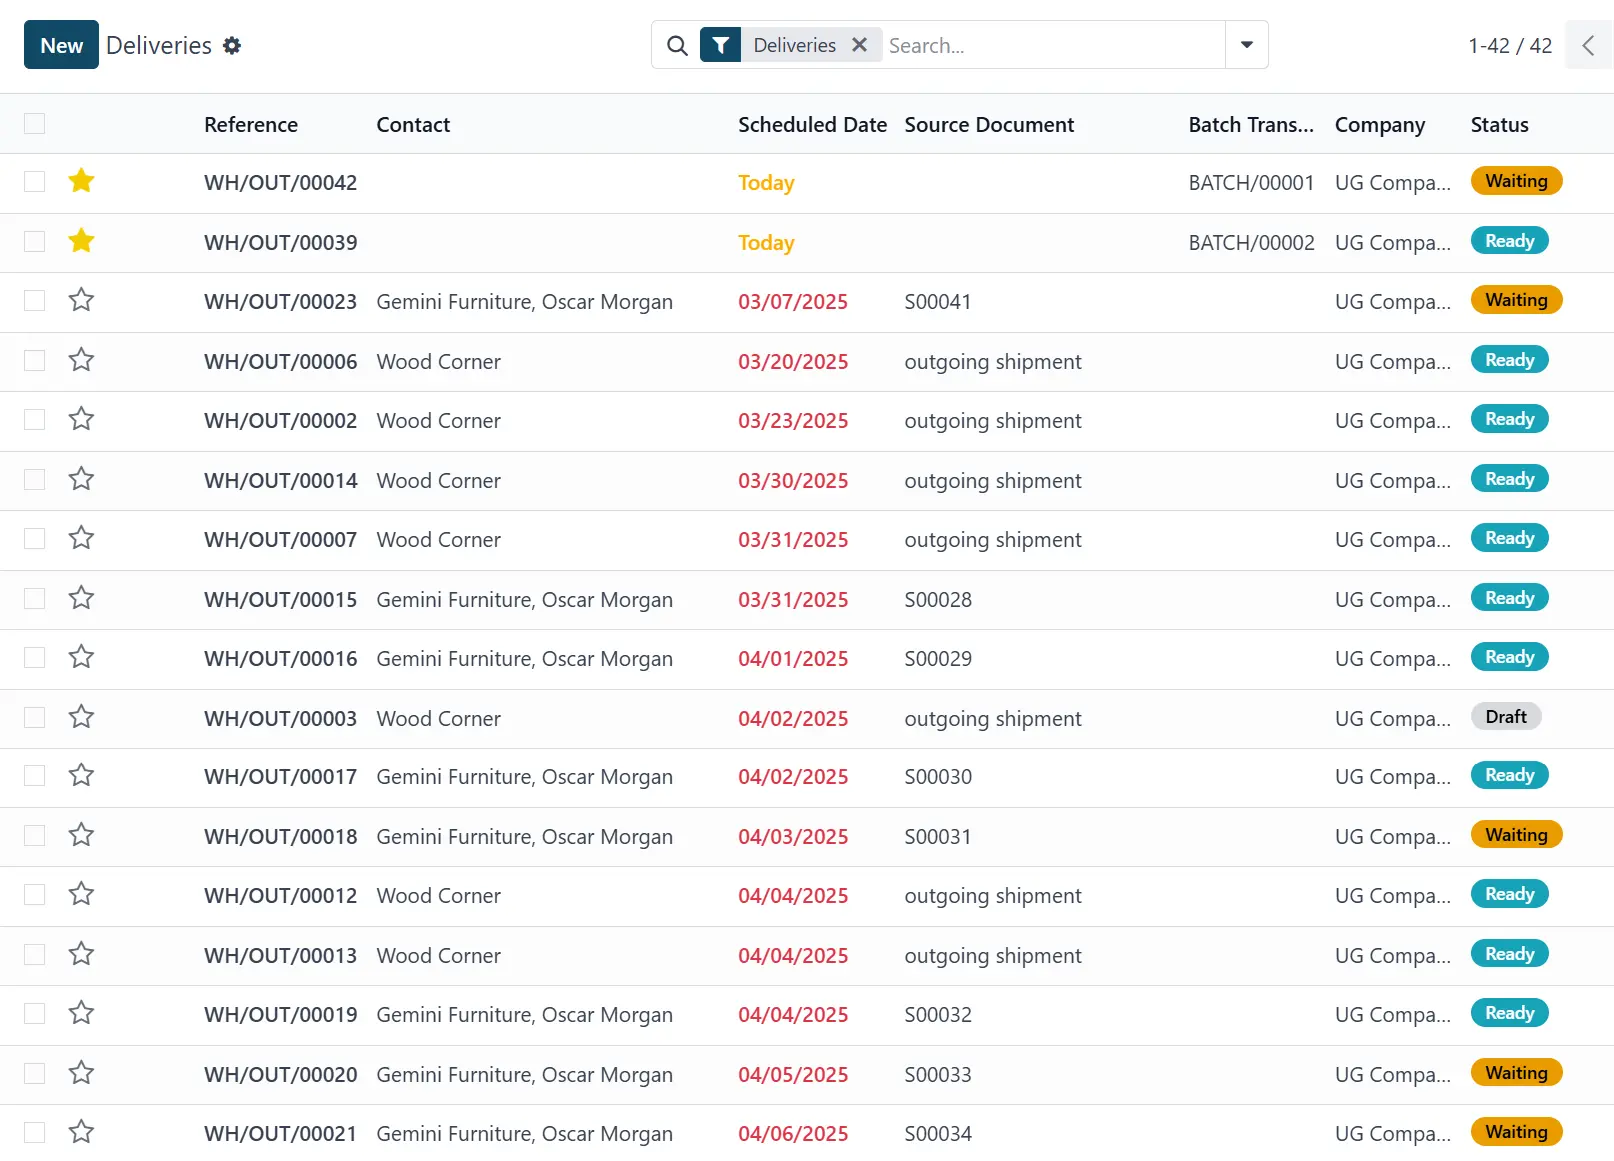The width and height of the screenshot is (1614, 1161).
Task: Click the search magnifier icon
Action: click(677, 46)
